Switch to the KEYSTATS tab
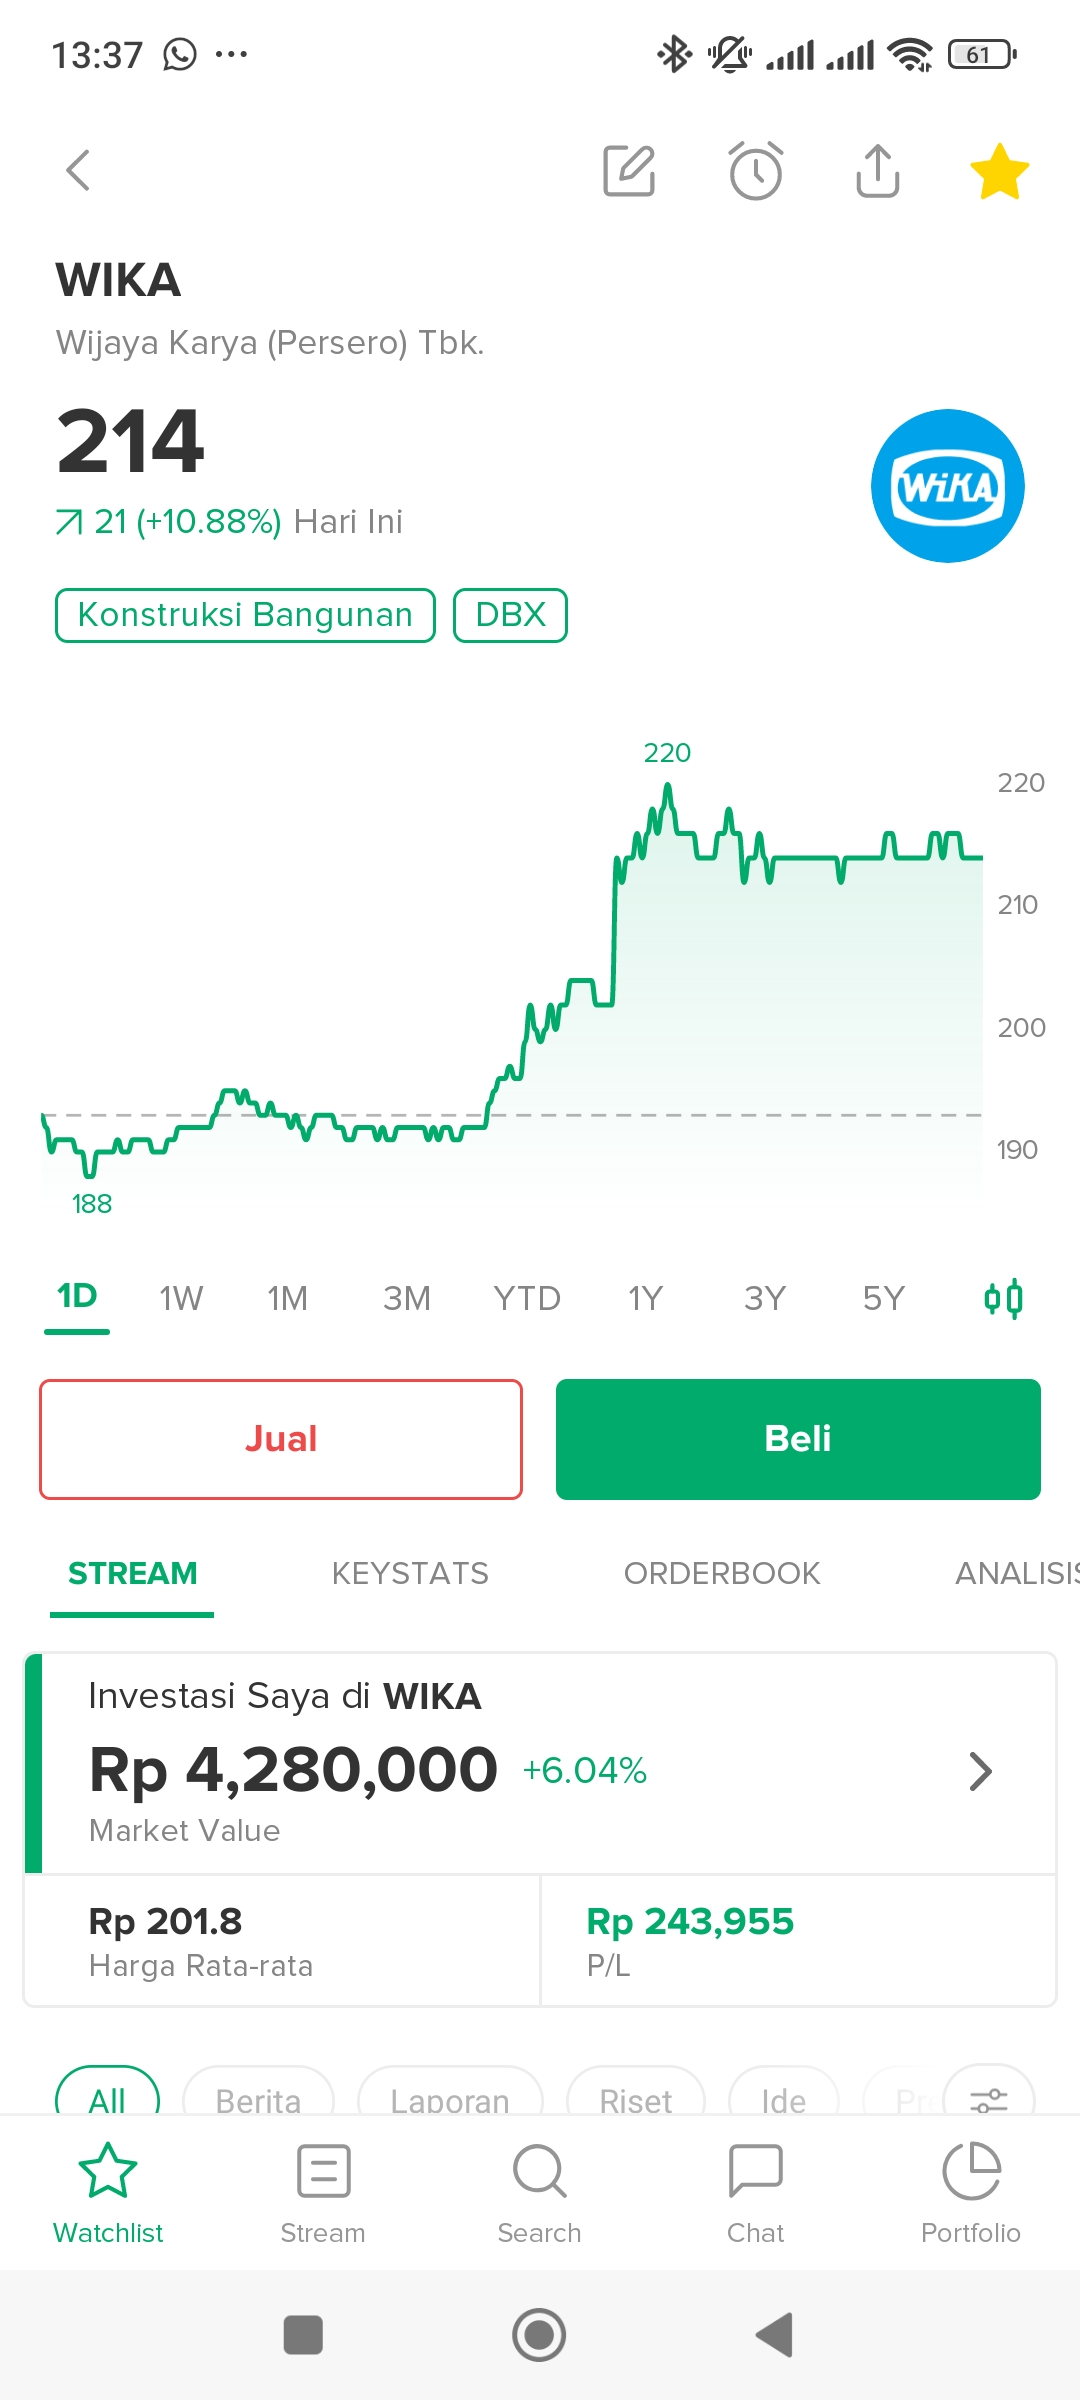This screenshot has width=1080, height=2400. [x=410, y=1574]
